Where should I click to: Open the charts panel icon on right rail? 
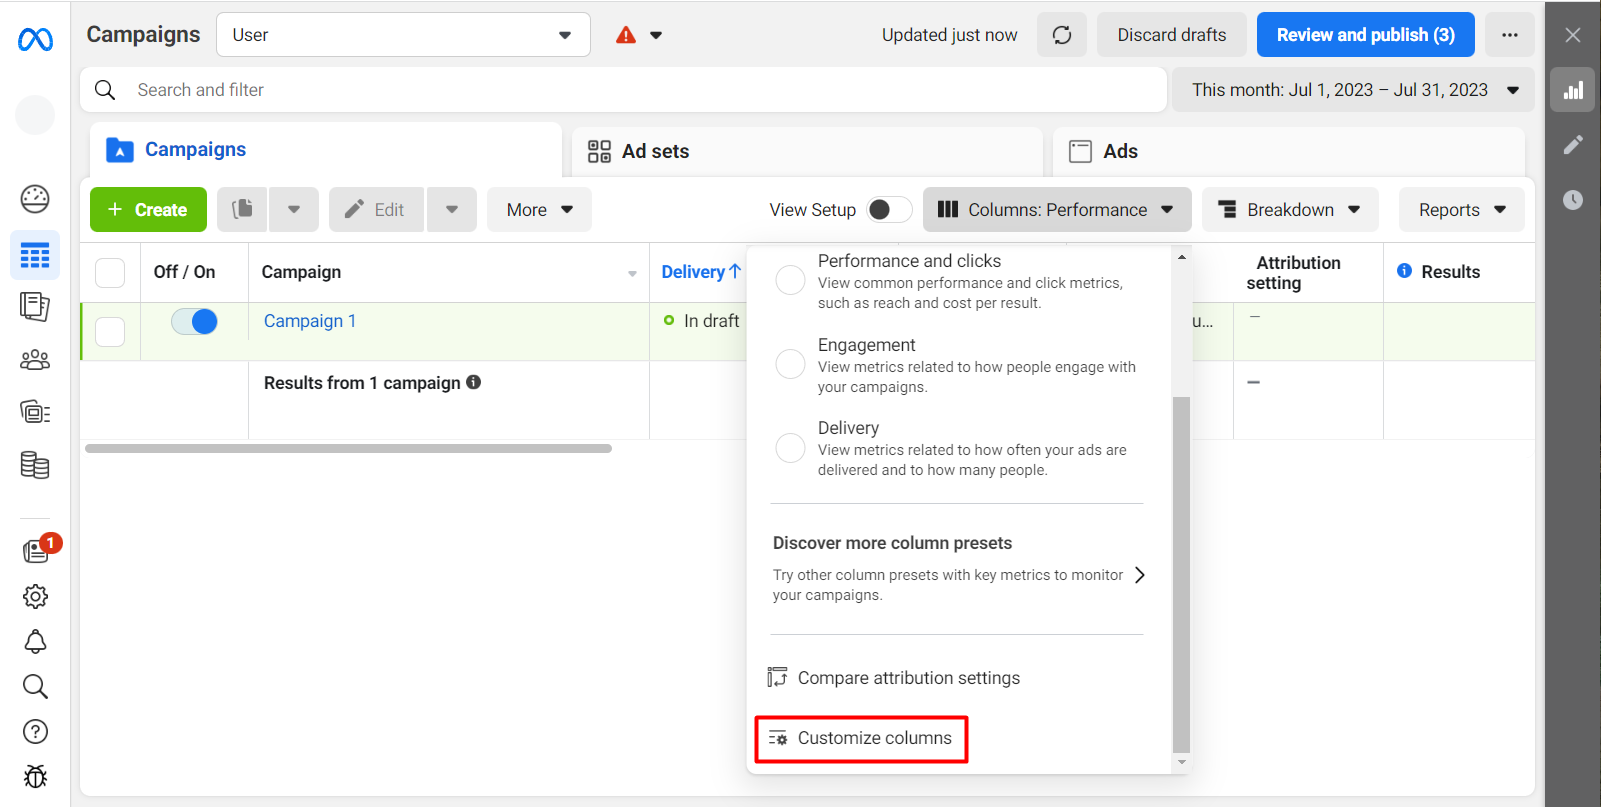pos(1573,90)
